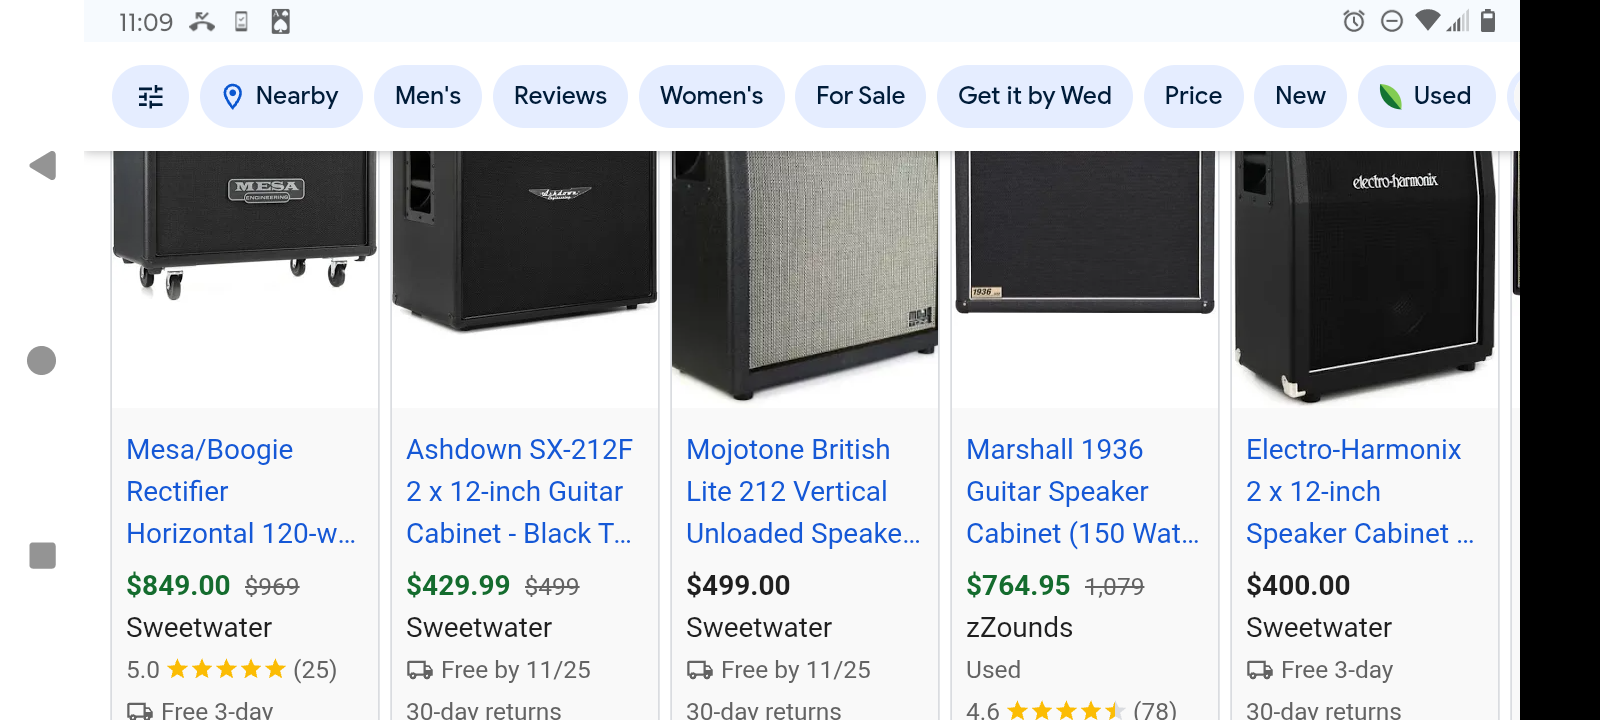
Task: Tap the Android home circle button
Action: 41,360
